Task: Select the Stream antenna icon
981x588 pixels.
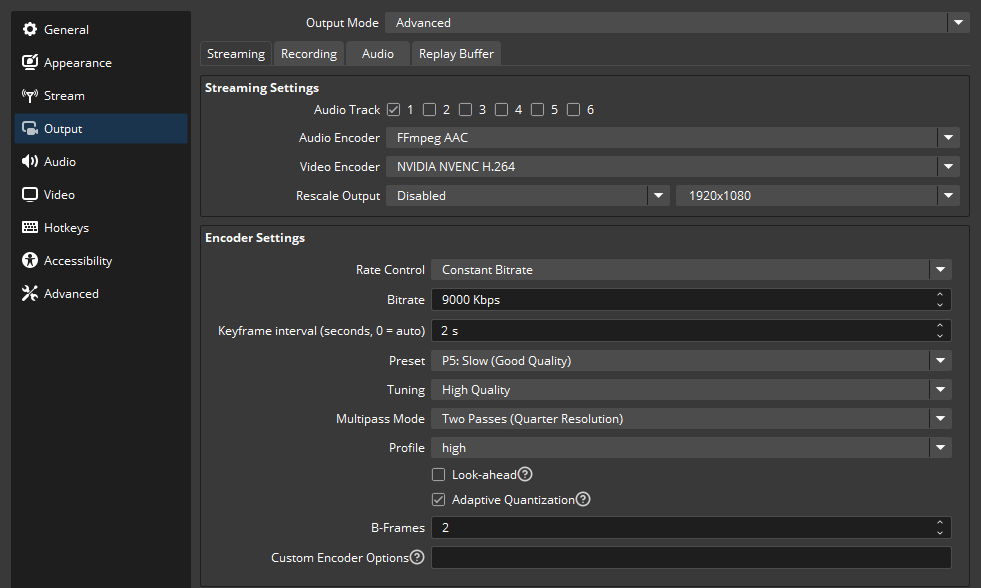Action: (x=30, y=96)
